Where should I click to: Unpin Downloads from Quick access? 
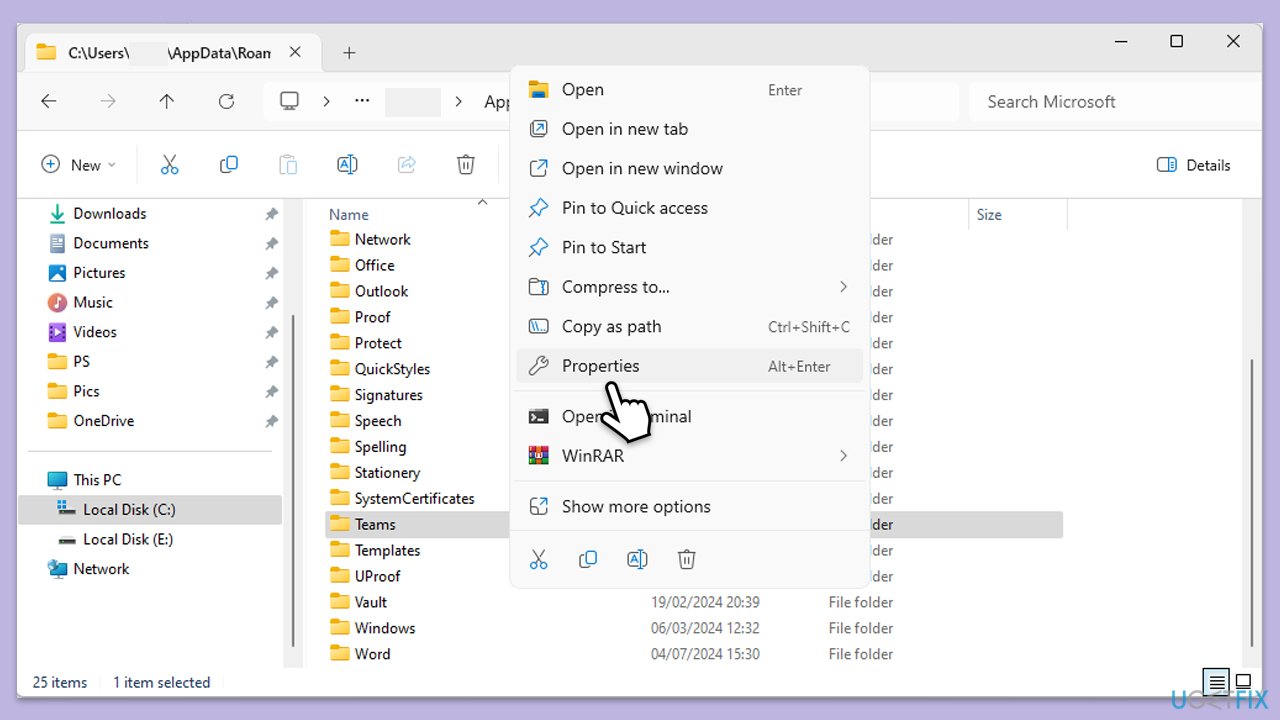pyautogui.click(x=271, y=214)
